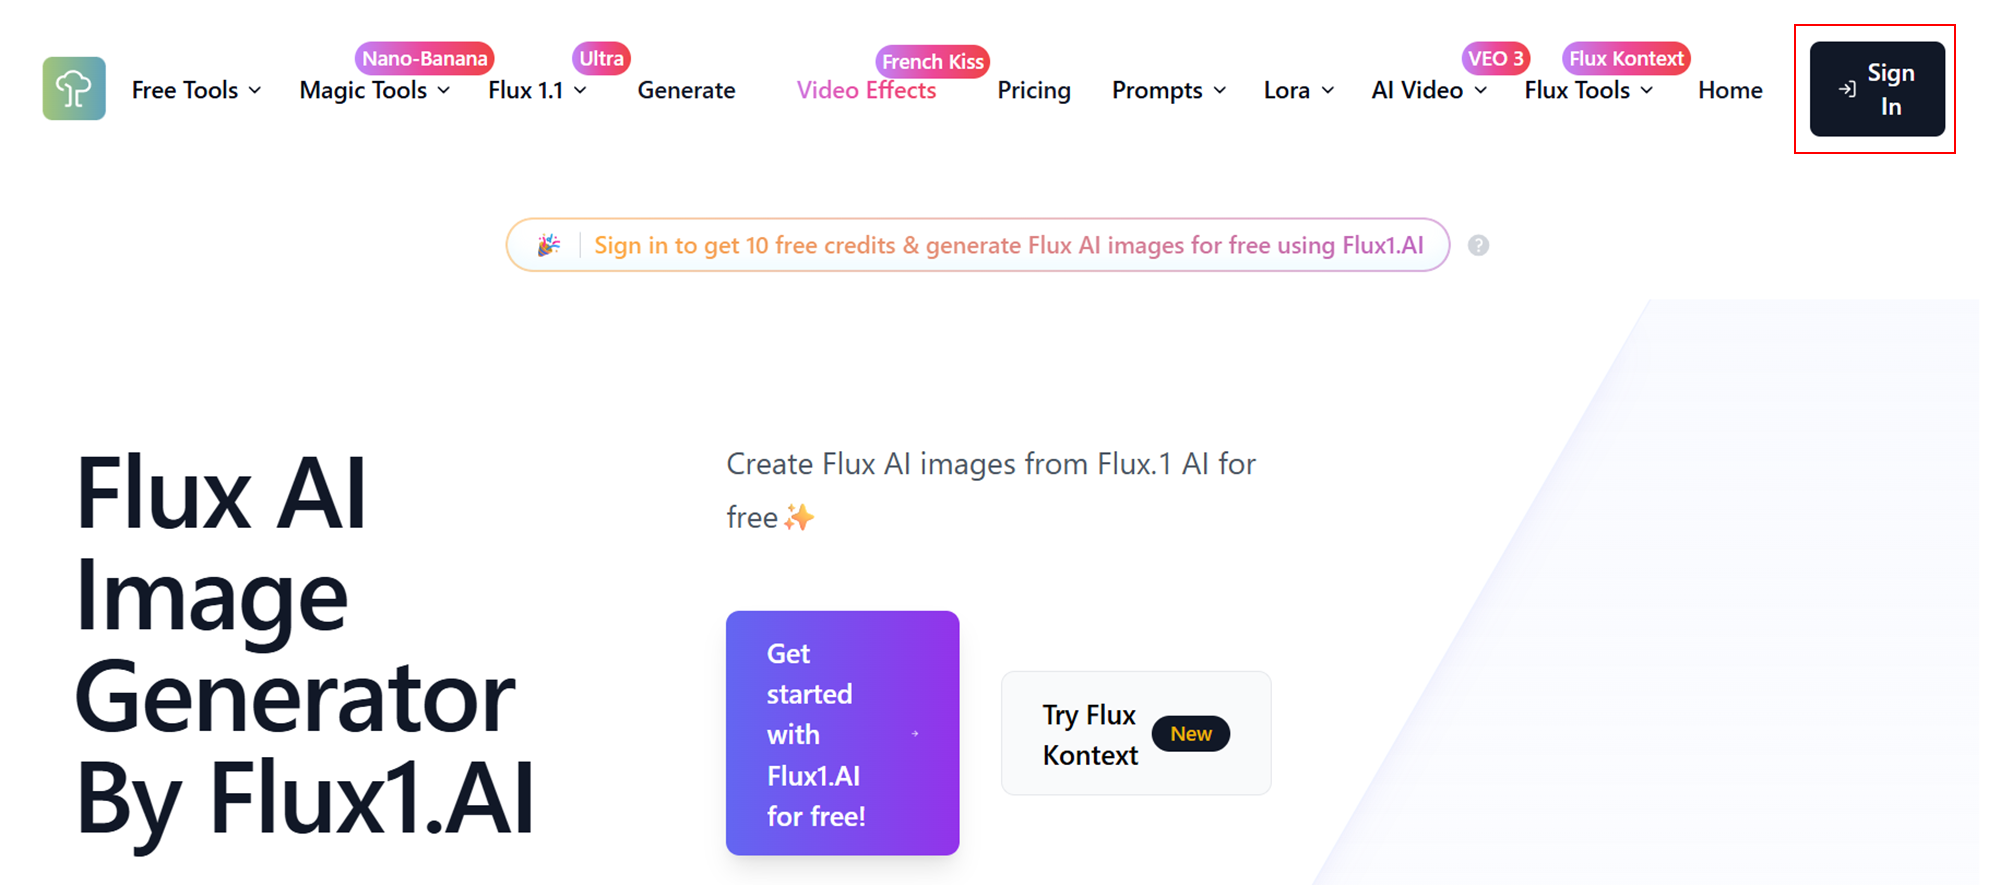
Task: Click the sparkles emoji after 'free'
Action: 799,517
